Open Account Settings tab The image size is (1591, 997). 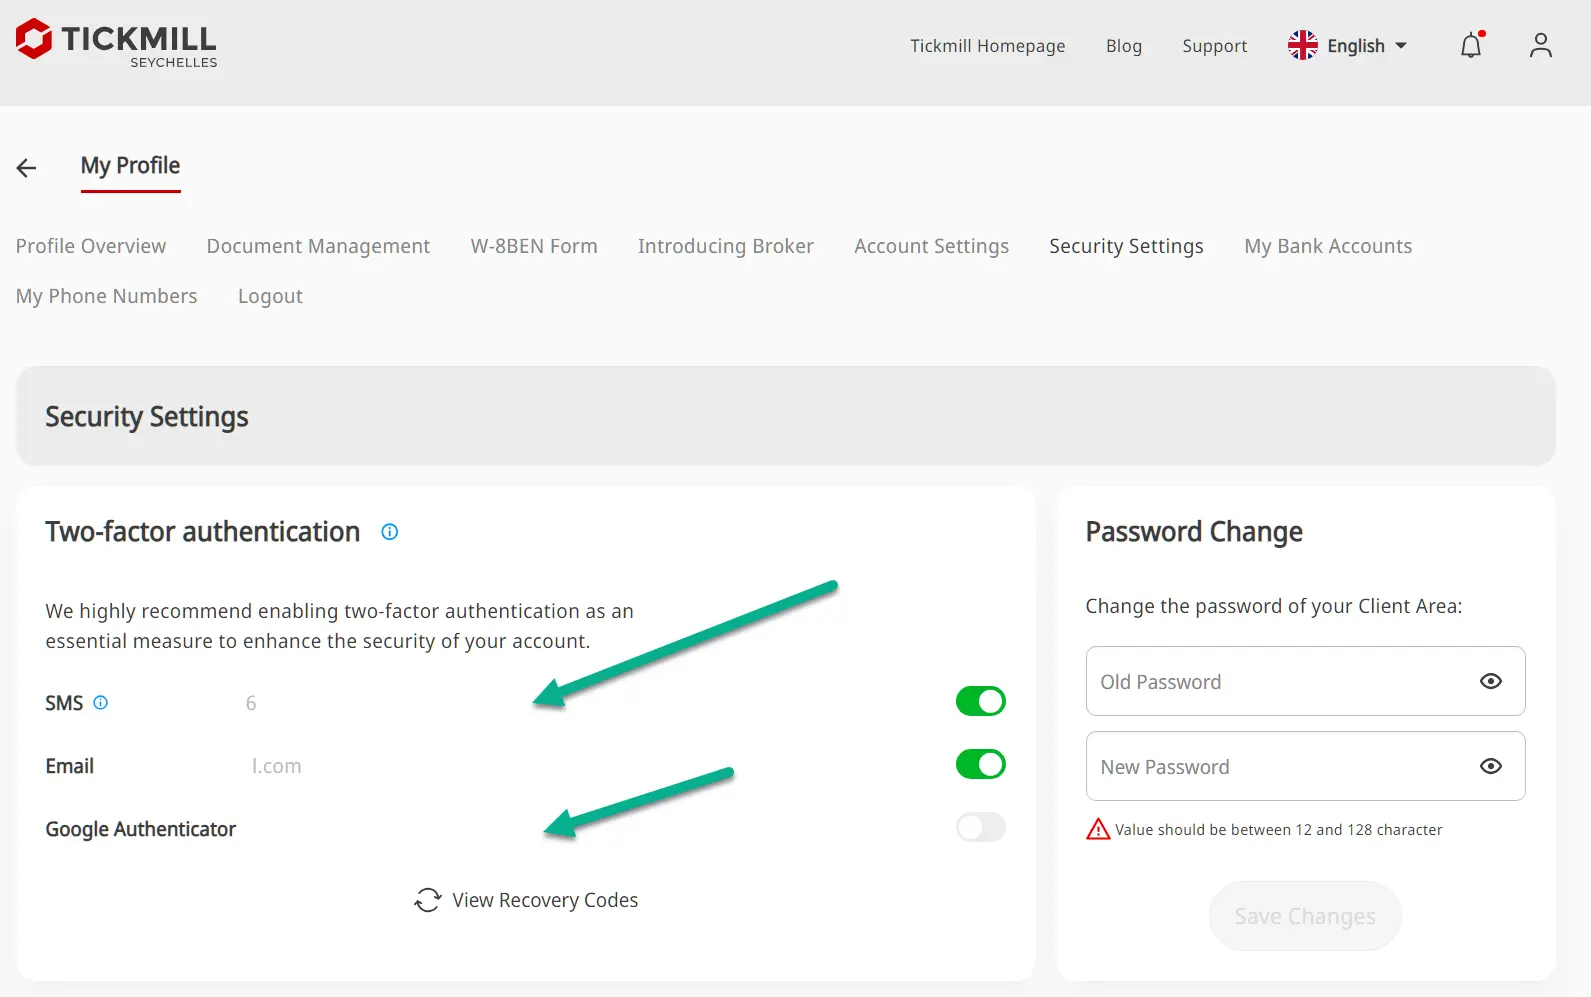(x=931, y=246)
